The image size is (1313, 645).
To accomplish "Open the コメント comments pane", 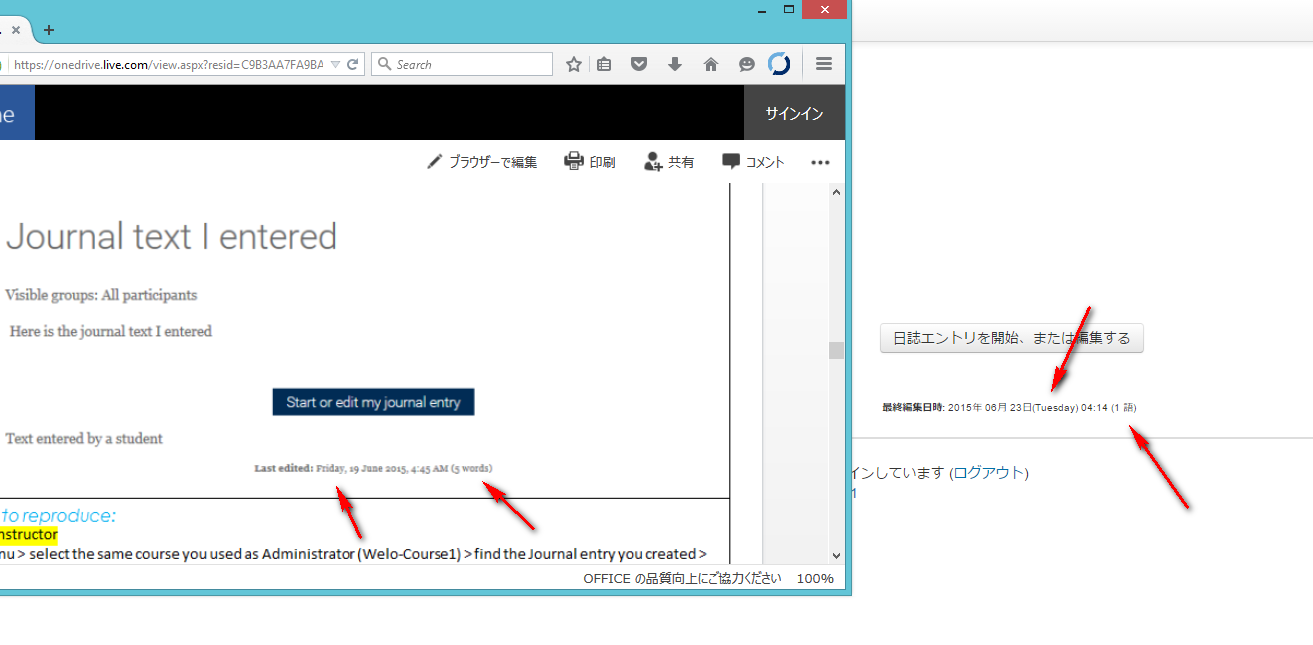I will pyautogui.click(x=754, y=162).
